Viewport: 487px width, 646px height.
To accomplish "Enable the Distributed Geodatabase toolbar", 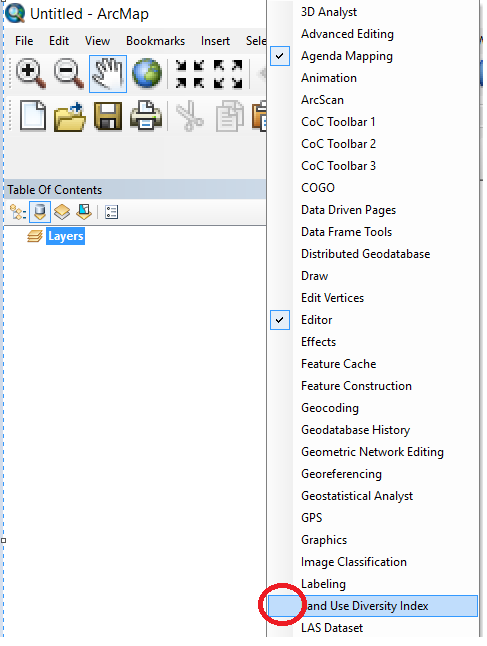I will (373, 254).
